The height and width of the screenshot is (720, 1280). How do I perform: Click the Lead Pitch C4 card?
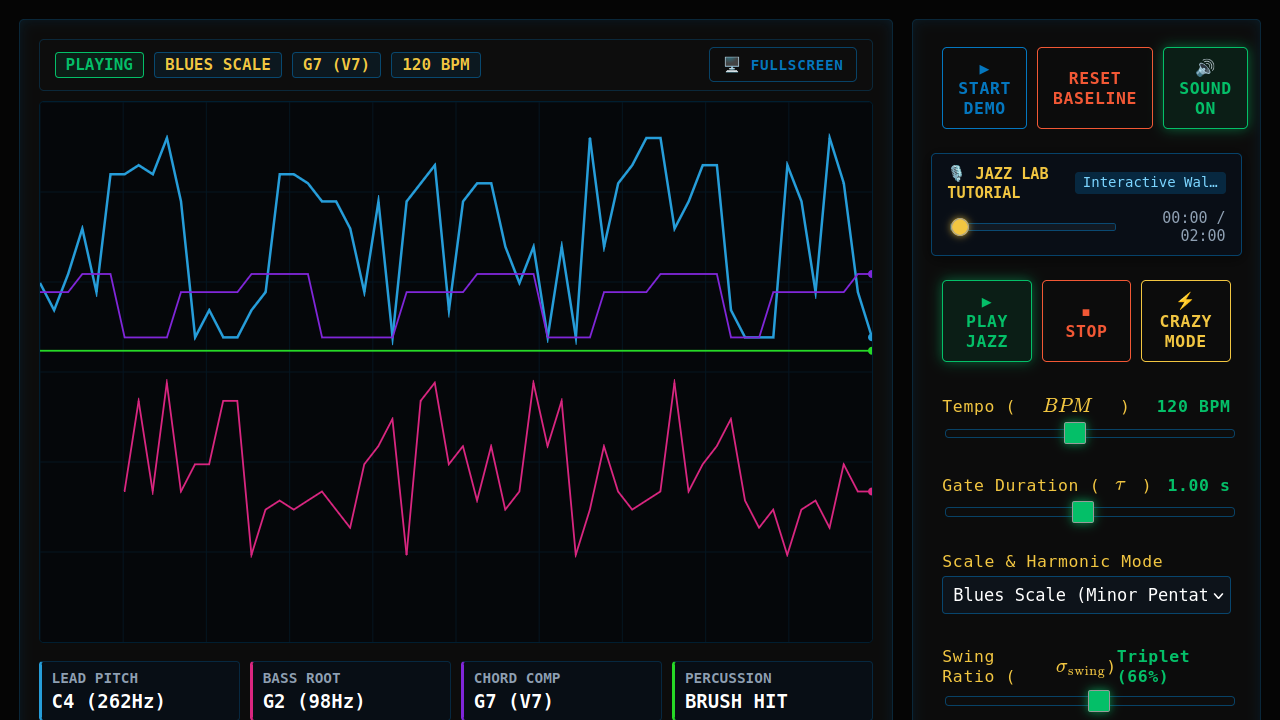[140, 690]
